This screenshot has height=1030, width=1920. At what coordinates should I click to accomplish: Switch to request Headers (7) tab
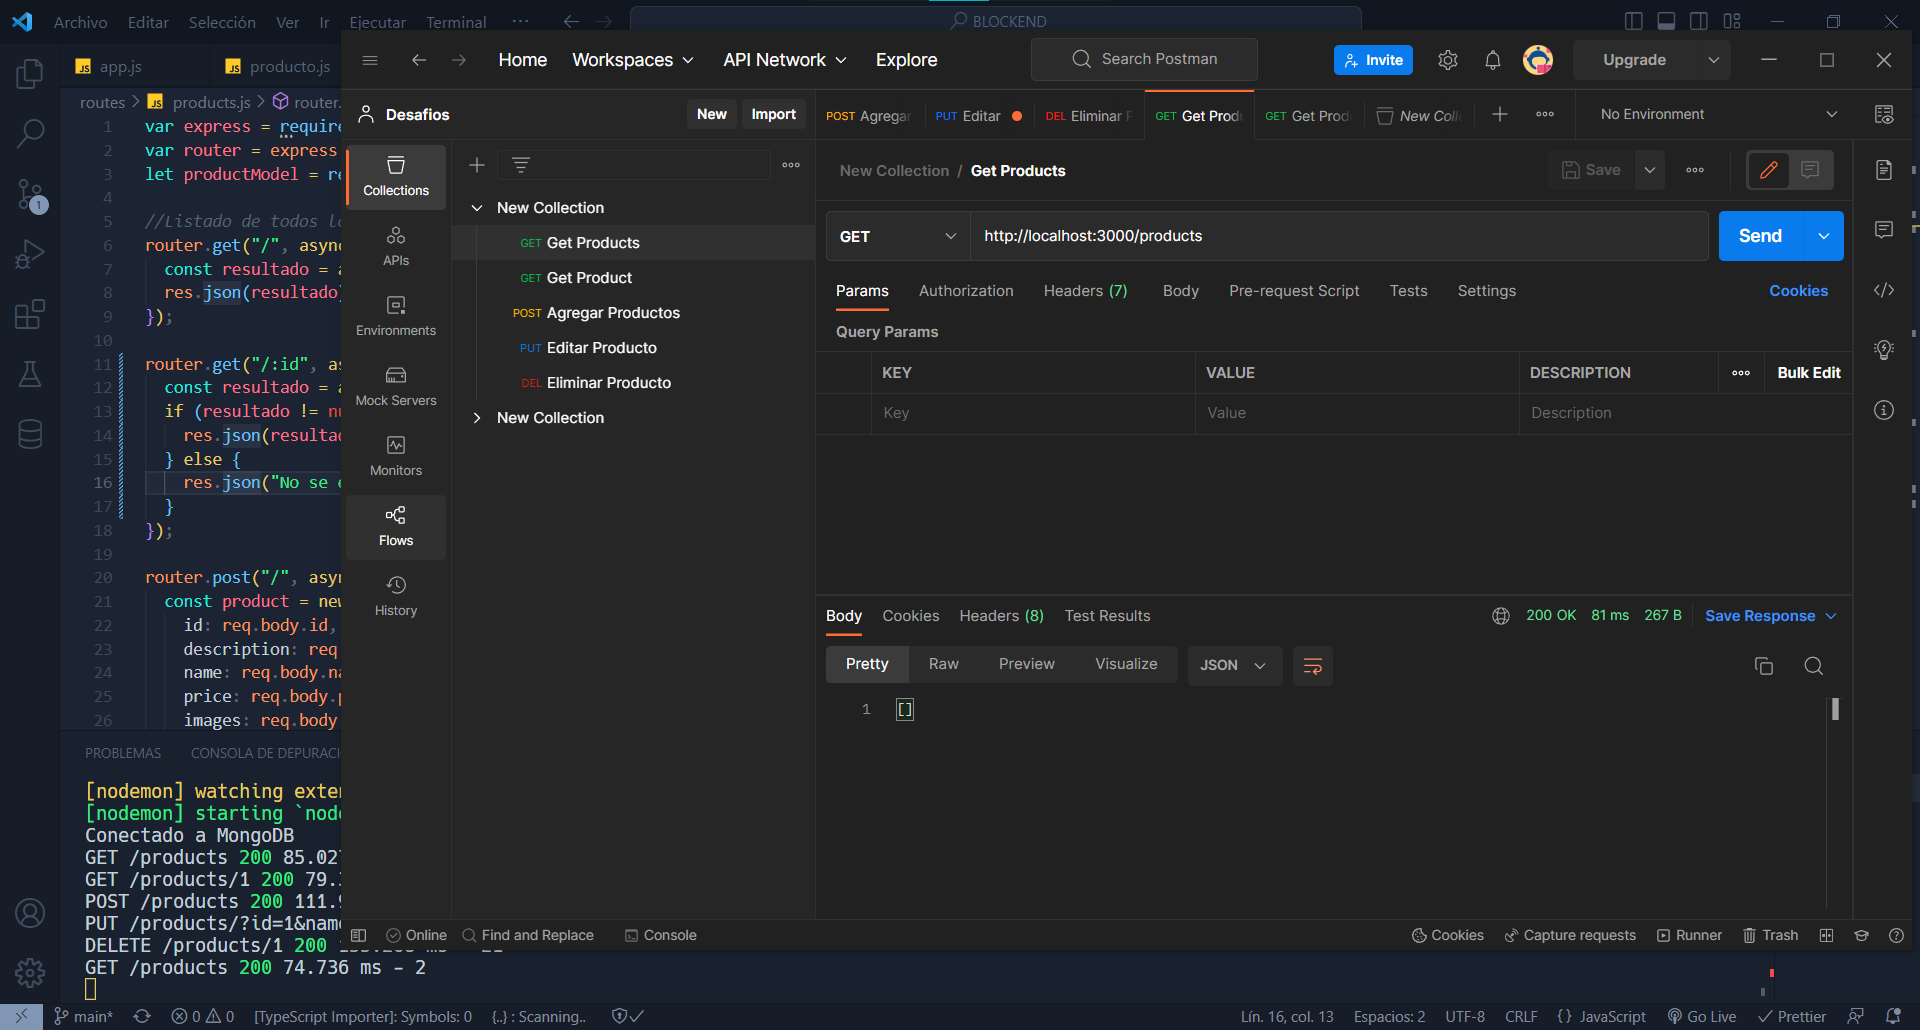[x=1085, y=291]
